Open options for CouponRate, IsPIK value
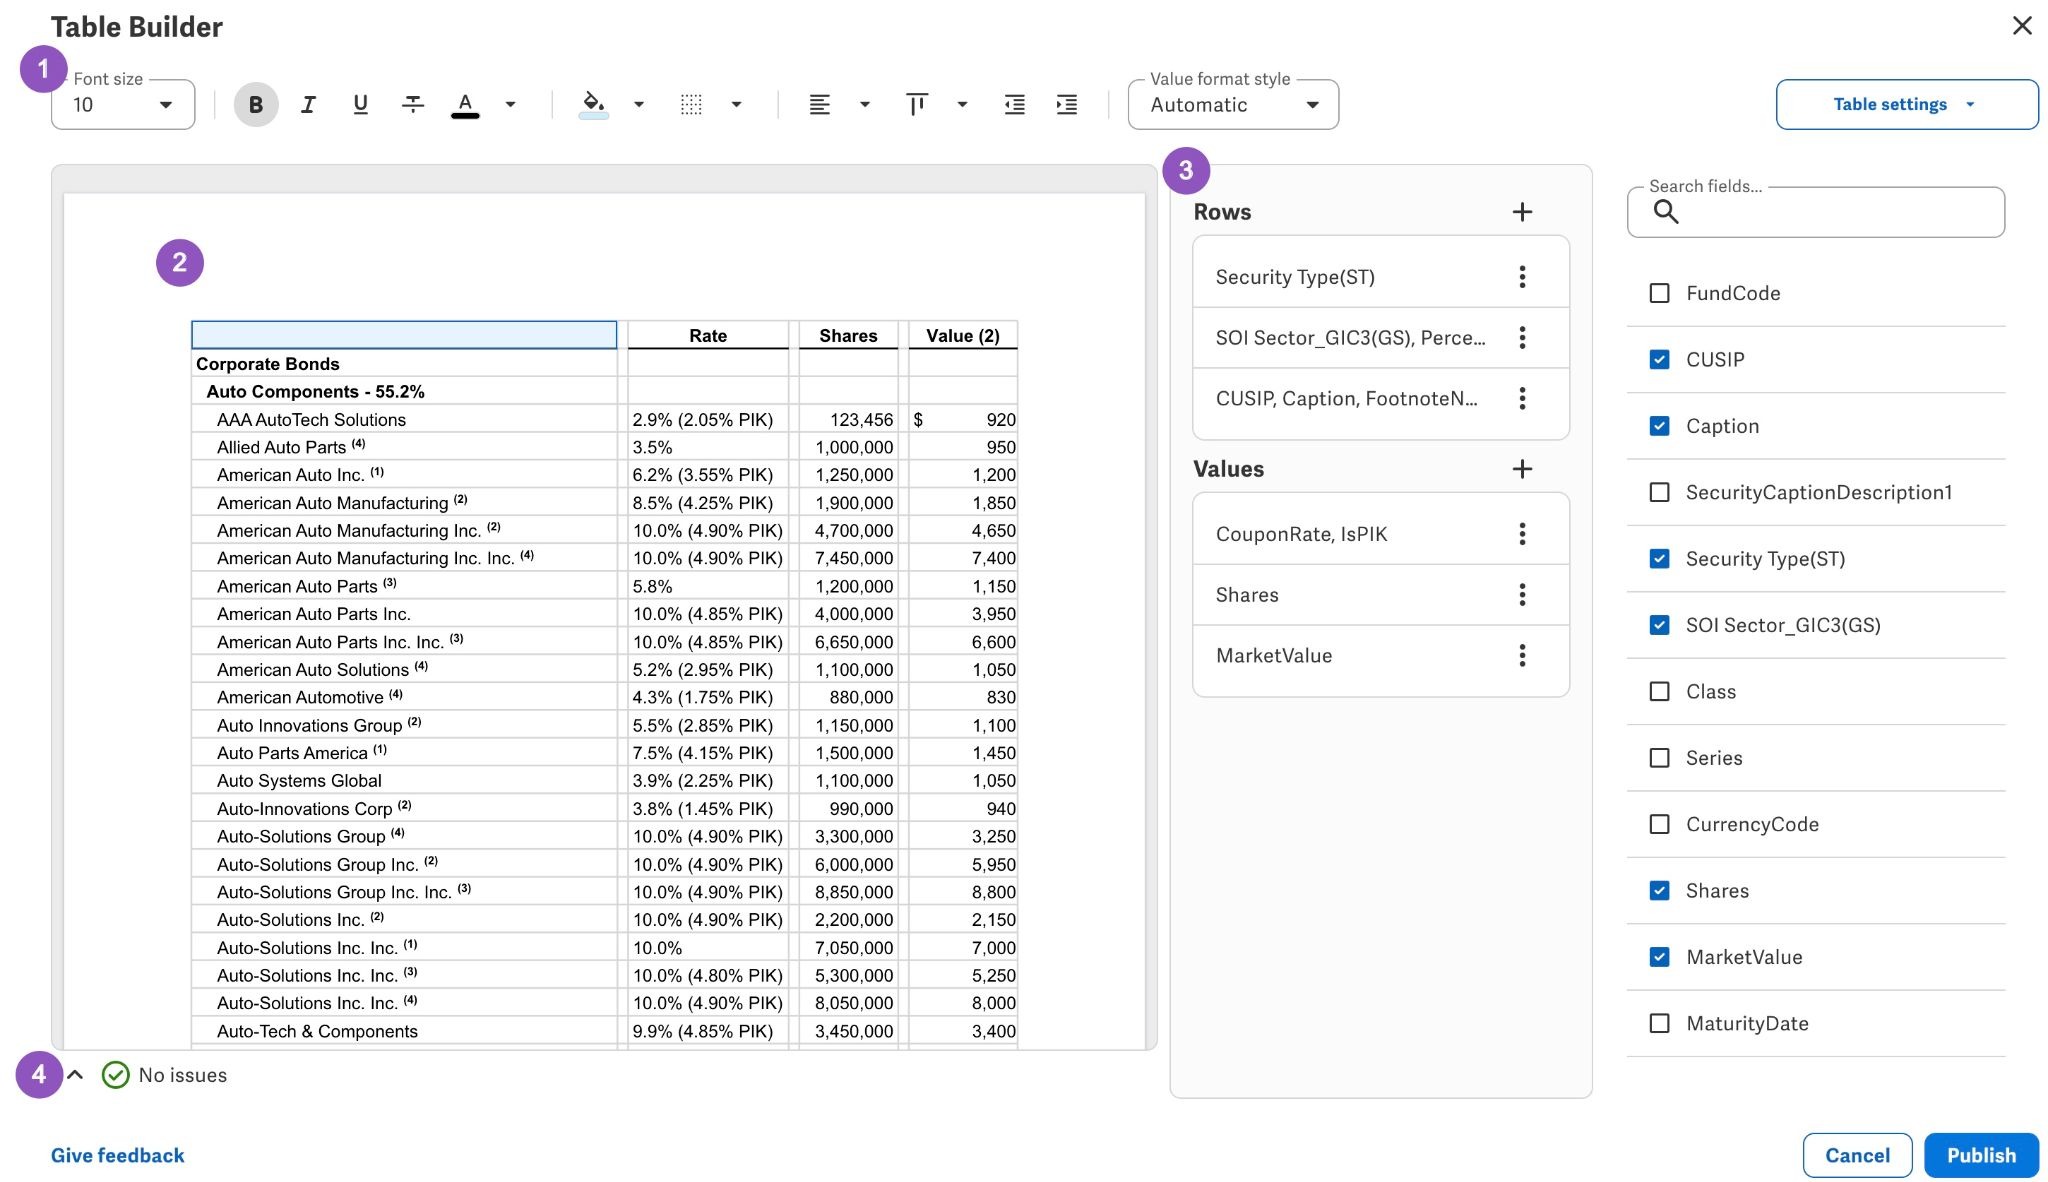Viewport: 2048px width, 1182px height. pyautogui.click(x=1522, y=534)
